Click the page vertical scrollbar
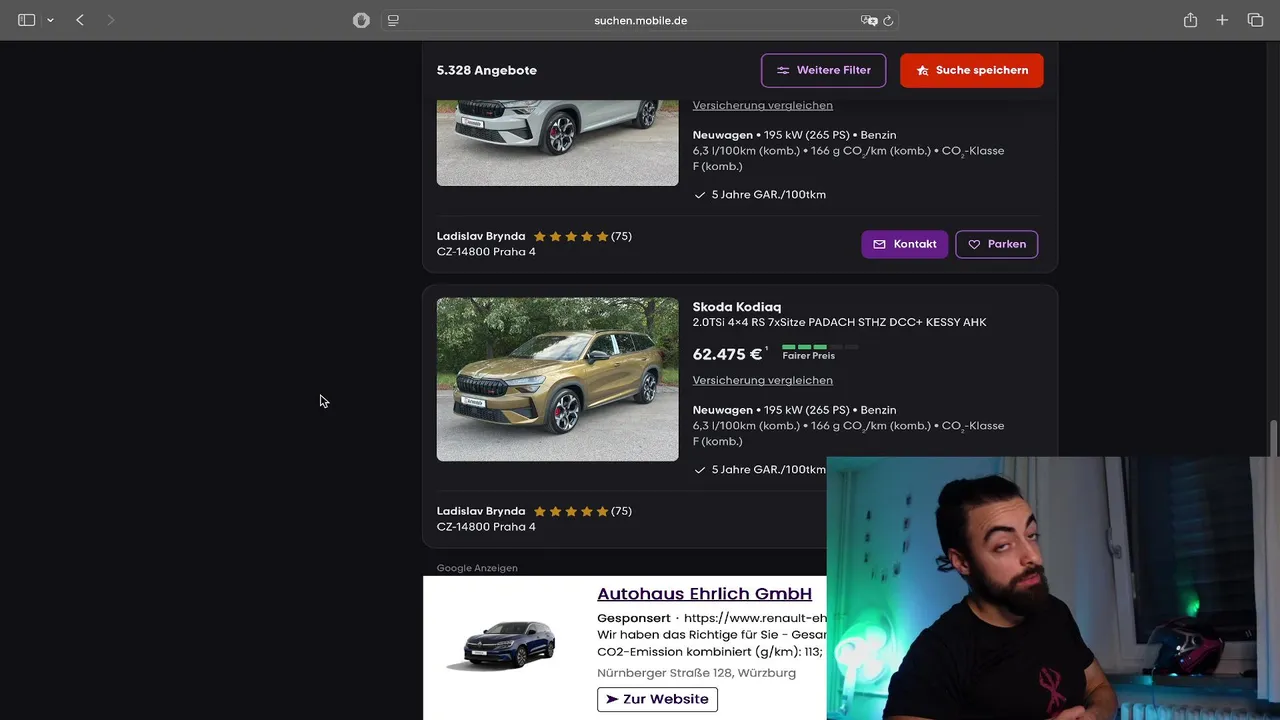Image resolution: width=1280 pixels, height=720 pixels. 1273,437
